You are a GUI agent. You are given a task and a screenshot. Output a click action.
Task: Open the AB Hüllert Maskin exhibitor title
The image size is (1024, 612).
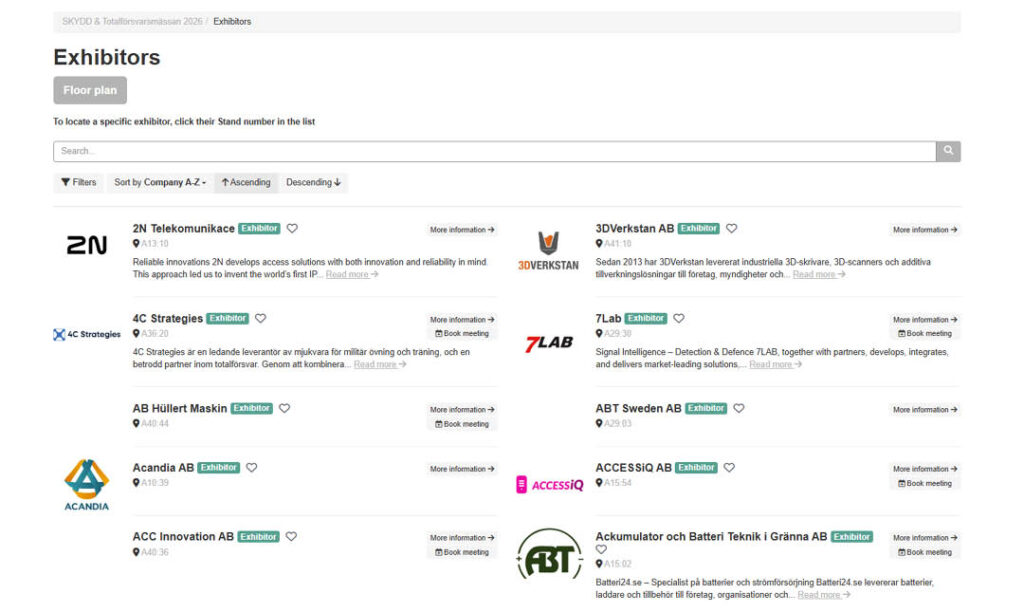[180, 409]
